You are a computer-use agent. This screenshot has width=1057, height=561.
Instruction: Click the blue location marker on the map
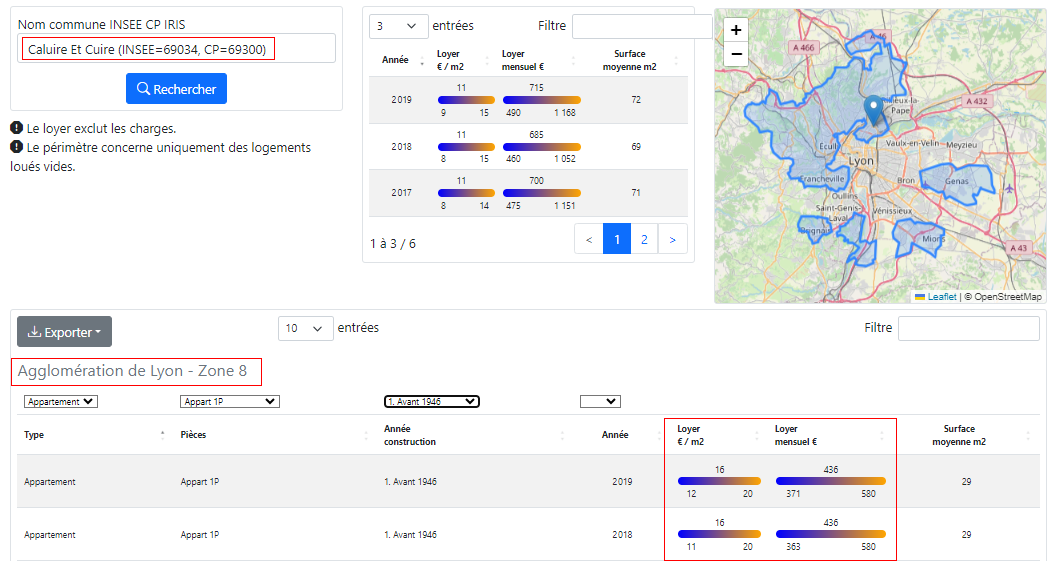point(874,110)
